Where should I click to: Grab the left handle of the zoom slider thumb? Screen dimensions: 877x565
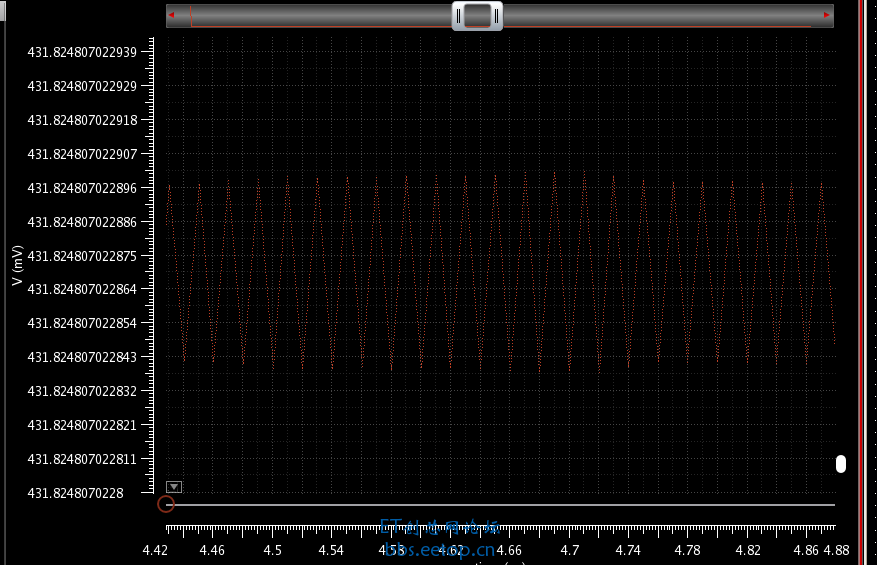point(459,16)
